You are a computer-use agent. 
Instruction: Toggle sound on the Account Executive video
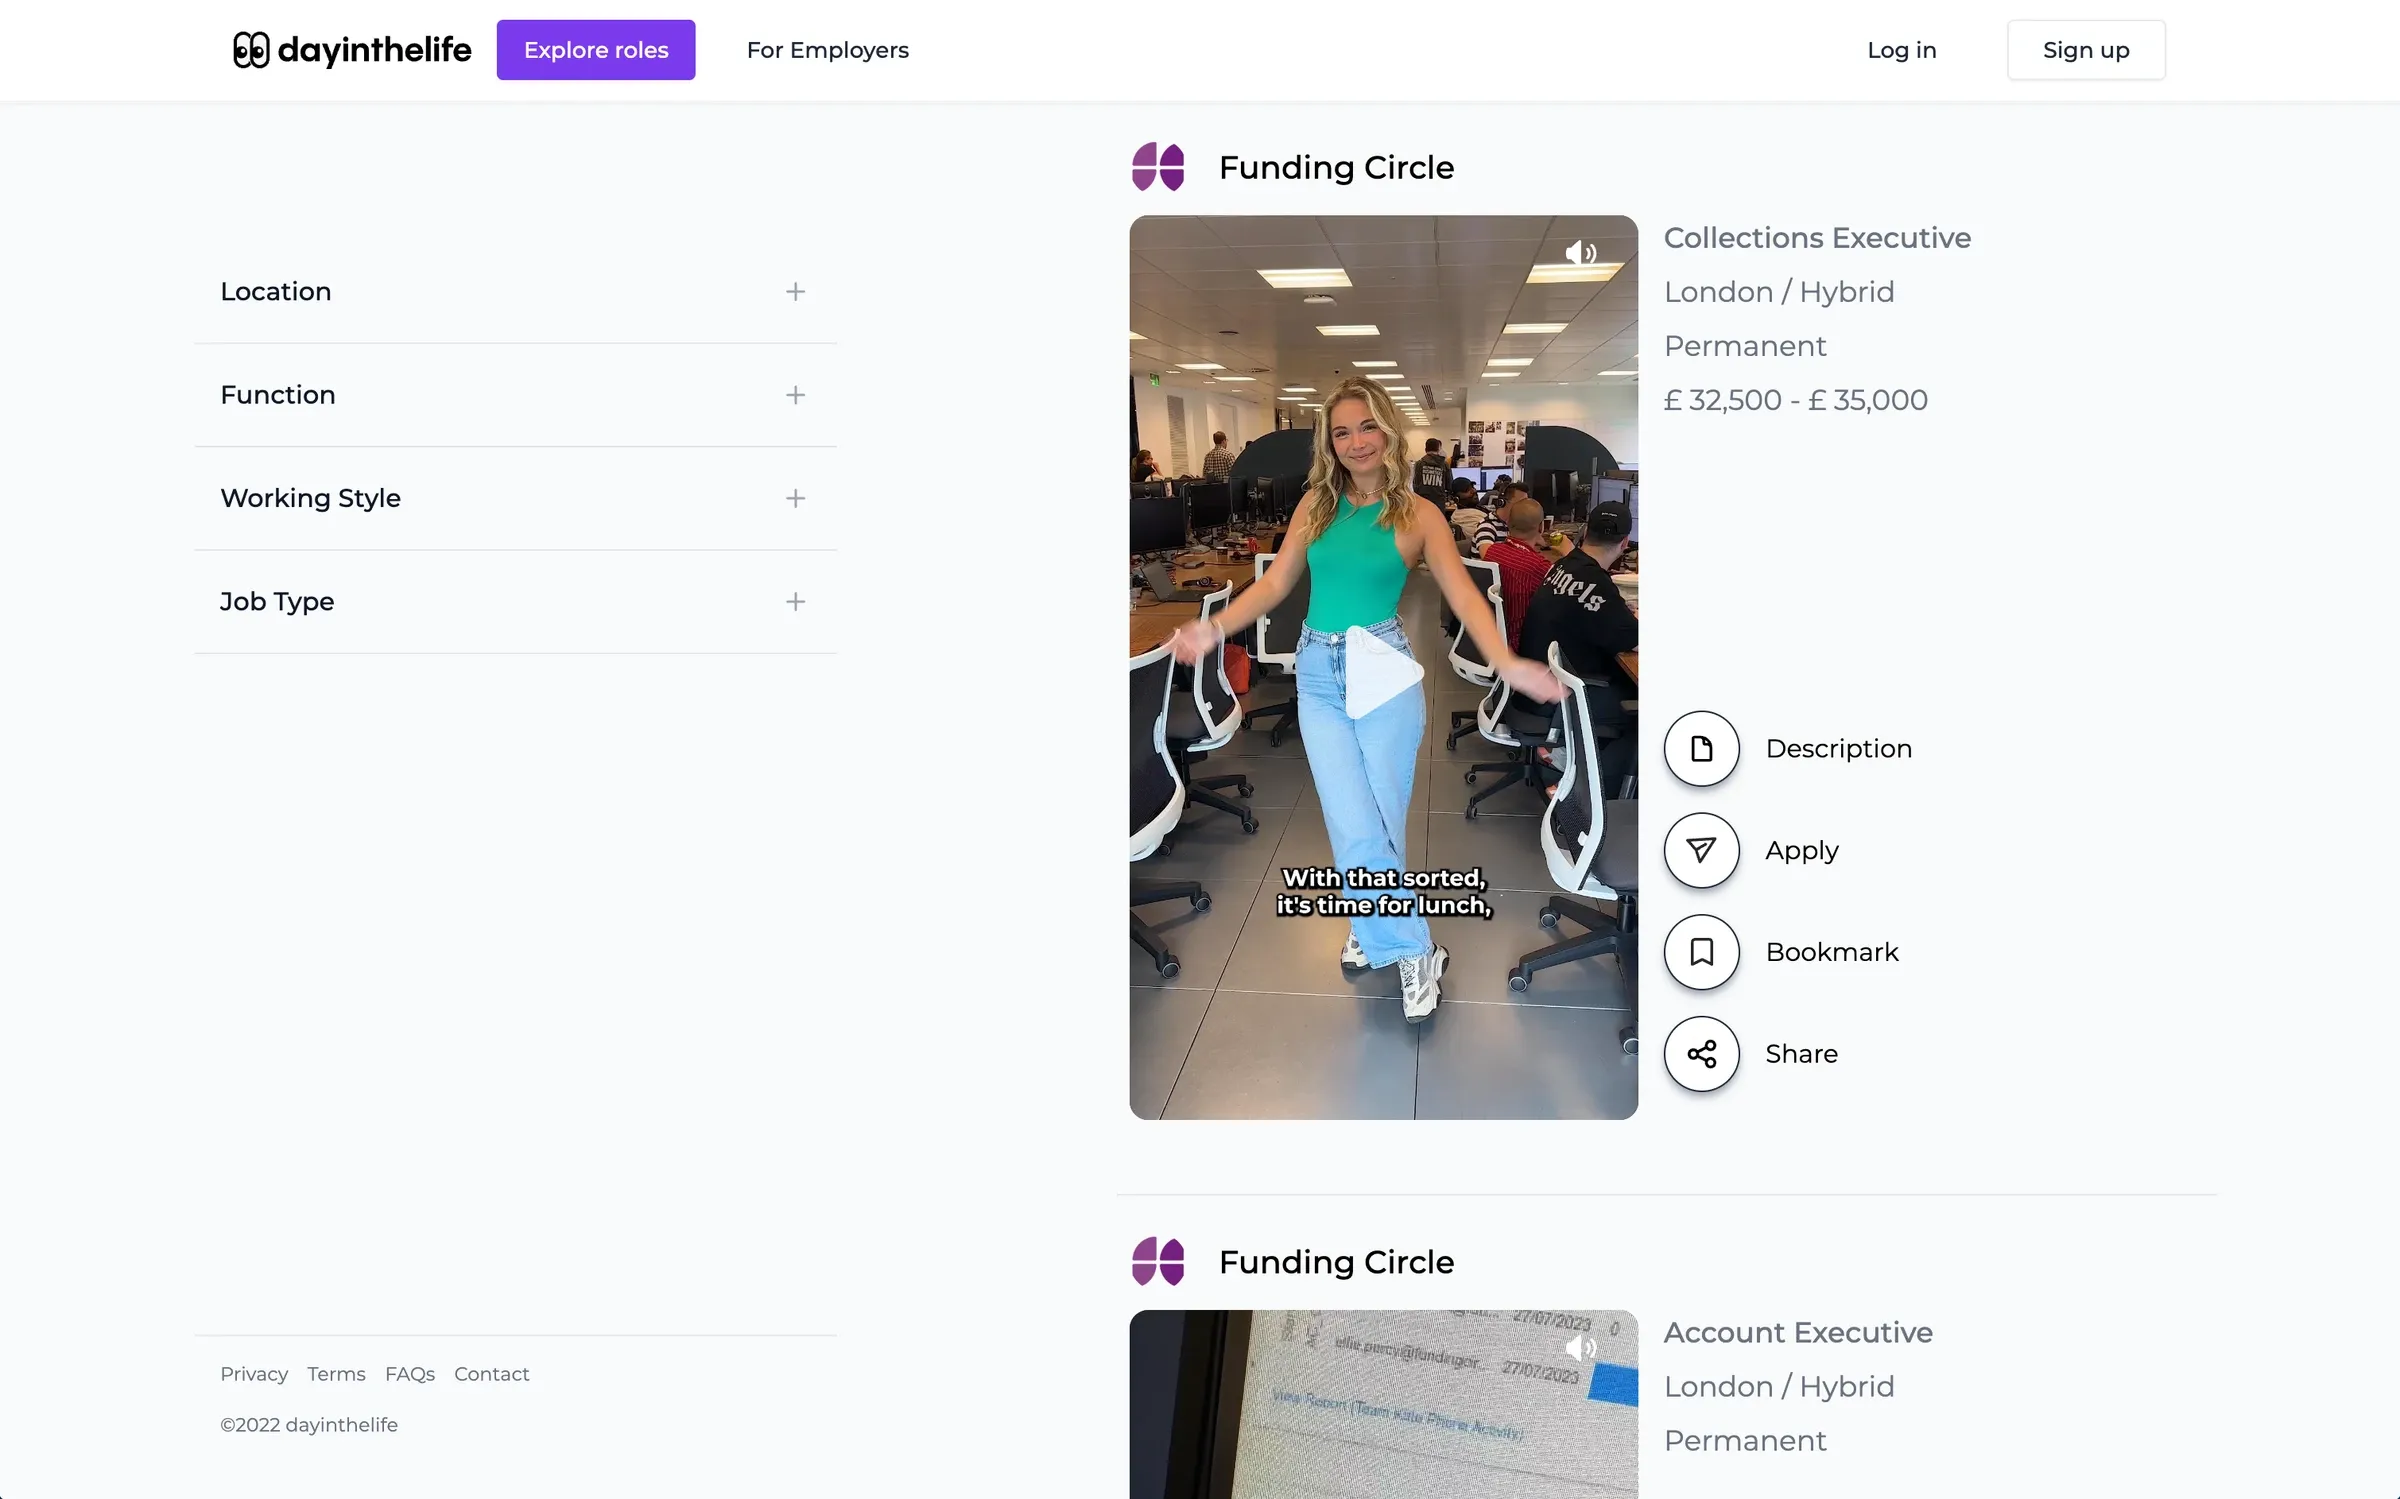pos(1580,1348)
